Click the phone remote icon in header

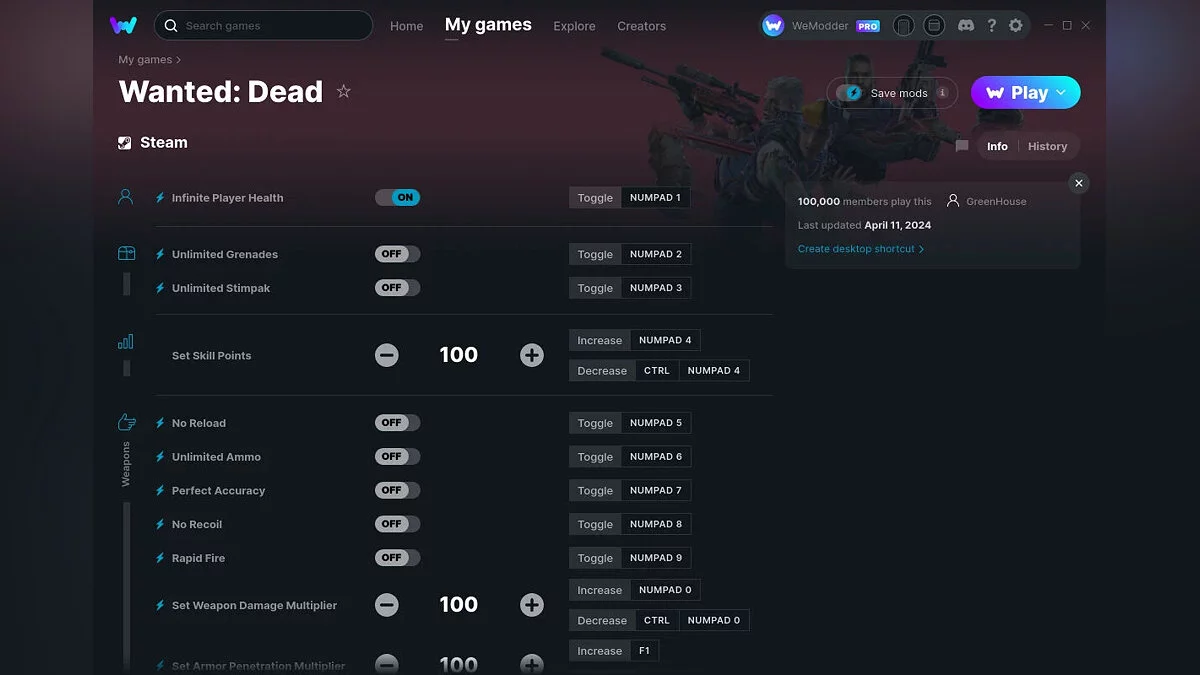point(904,26)
